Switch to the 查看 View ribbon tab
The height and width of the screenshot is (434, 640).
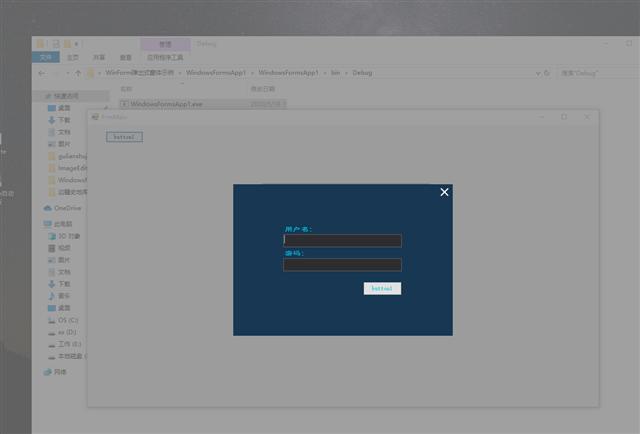point(125,58)
